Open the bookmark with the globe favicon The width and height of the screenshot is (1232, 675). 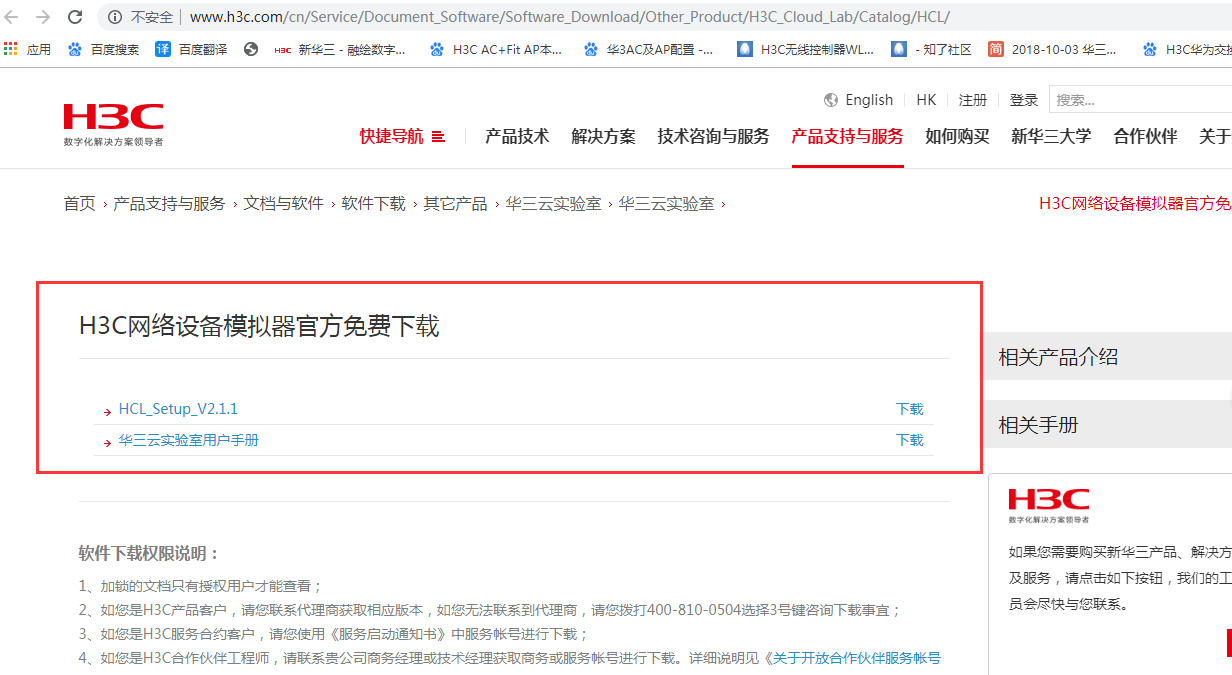[x=251, y=49]
